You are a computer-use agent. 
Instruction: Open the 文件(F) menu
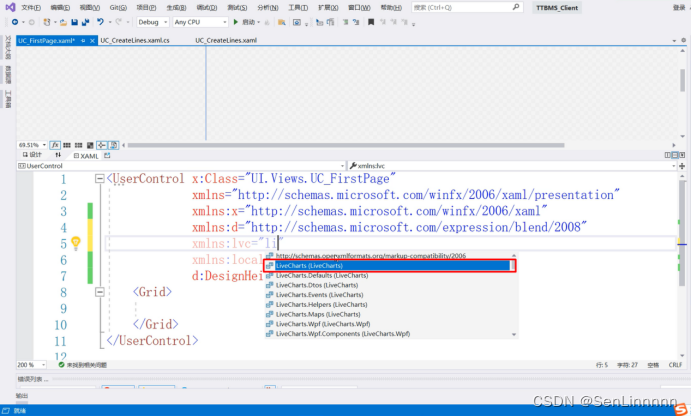click(x=30, y=8)
